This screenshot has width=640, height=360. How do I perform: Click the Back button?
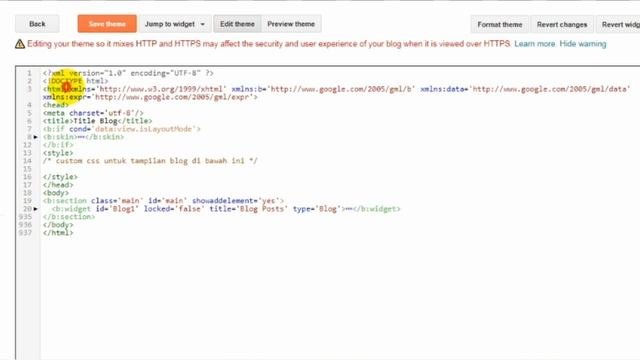pyautogui.click(x=37, y=24)
